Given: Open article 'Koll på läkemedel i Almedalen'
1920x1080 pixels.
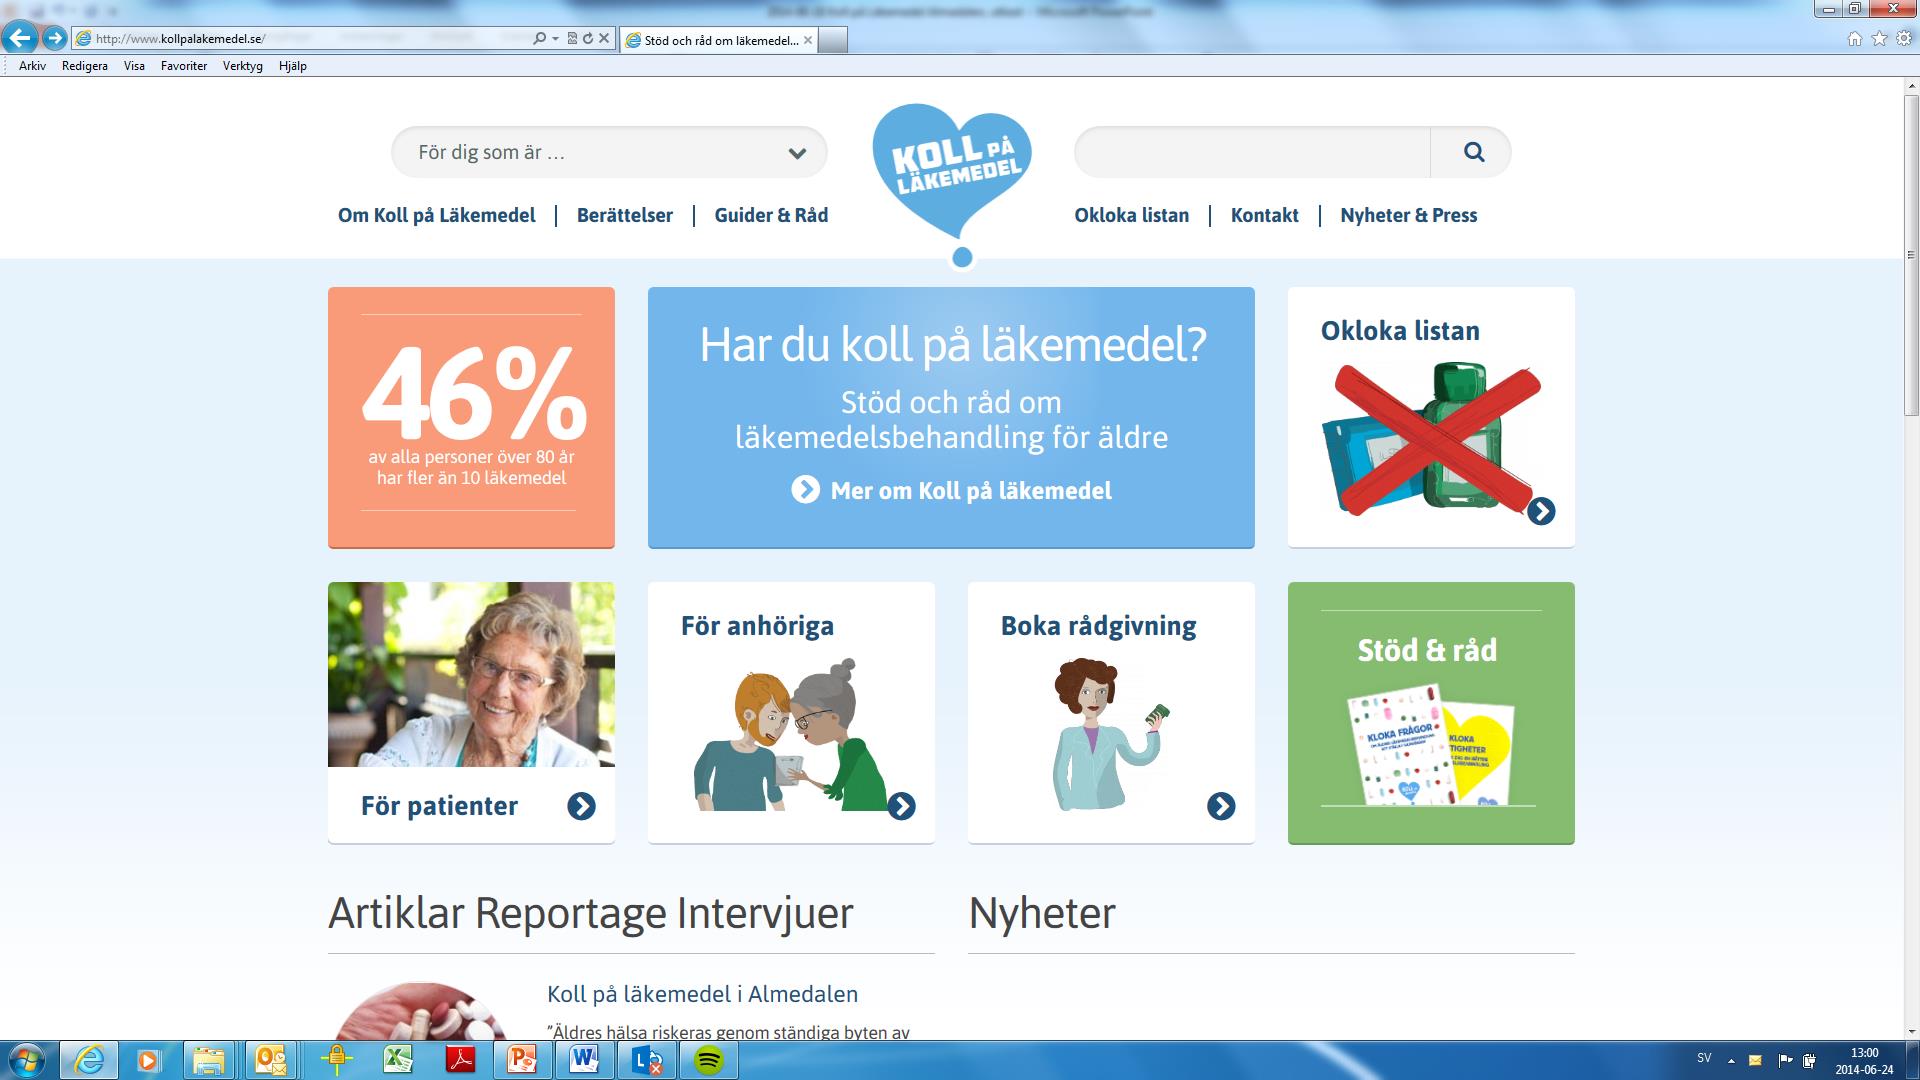Looking at the screenshot, I should [702, 994].
